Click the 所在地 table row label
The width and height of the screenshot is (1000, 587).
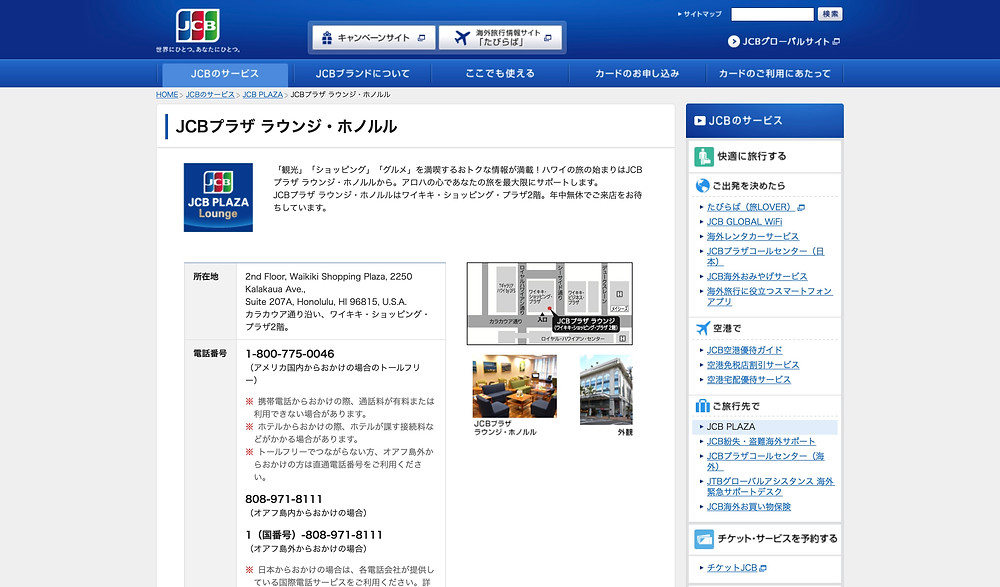(205, 277)
